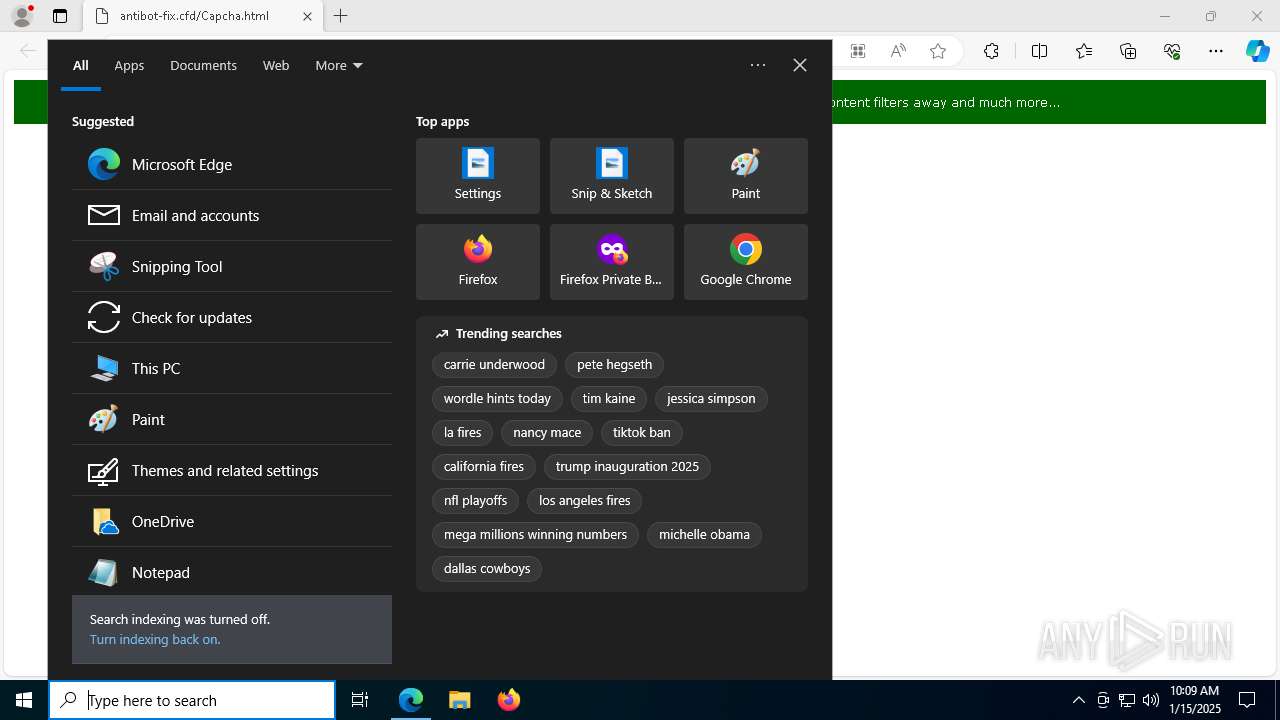This screenshot has width=1280, height=720.
Task: Open search panel options ellipsis
Action: [x=758, y=65]
